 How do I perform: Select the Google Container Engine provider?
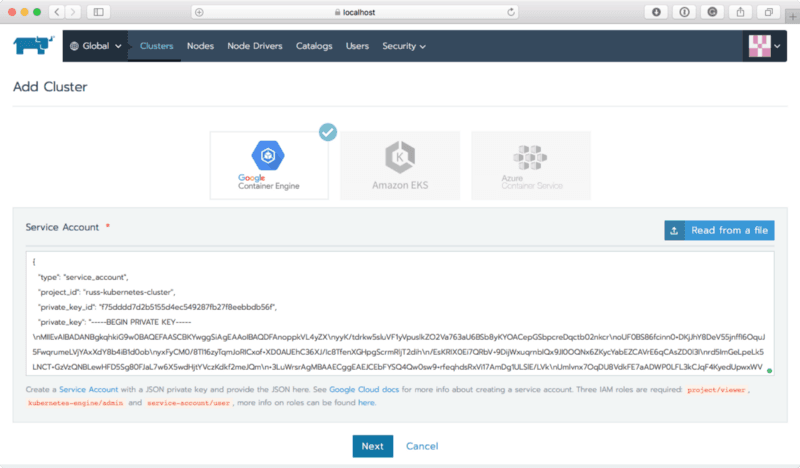269,164
